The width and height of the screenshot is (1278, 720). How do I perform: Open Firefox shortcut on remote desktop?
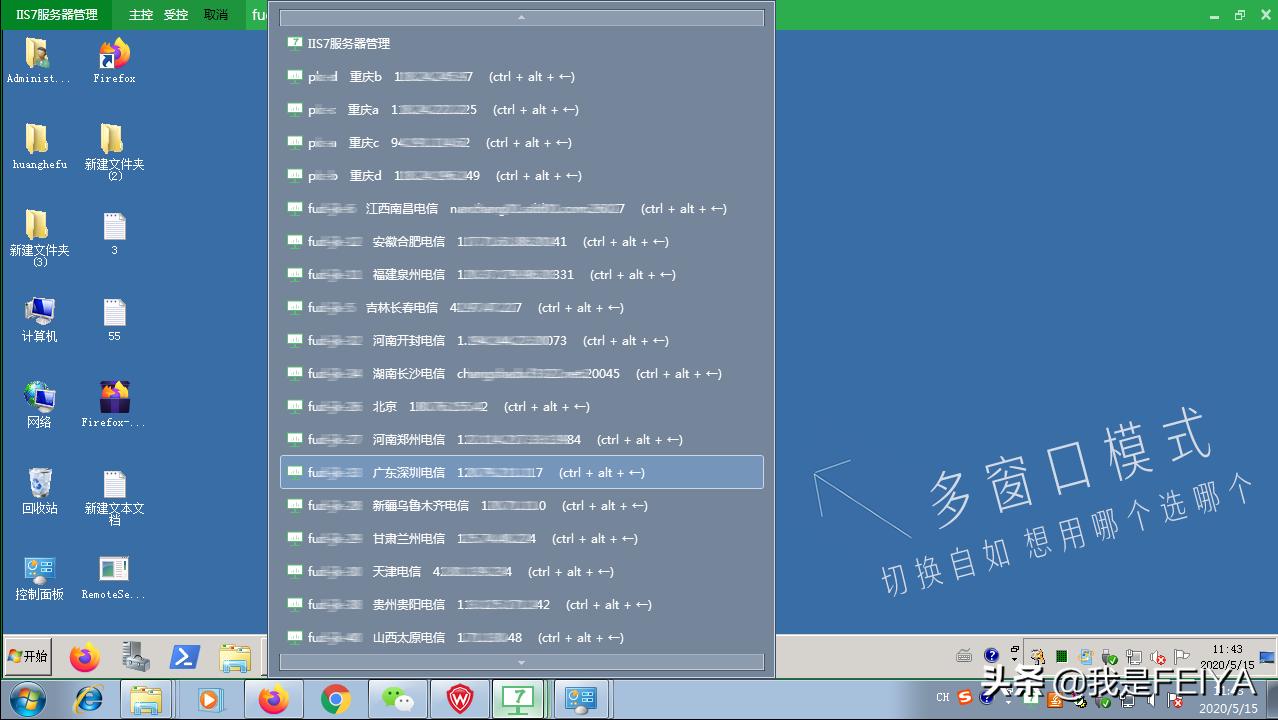(114, 59)
